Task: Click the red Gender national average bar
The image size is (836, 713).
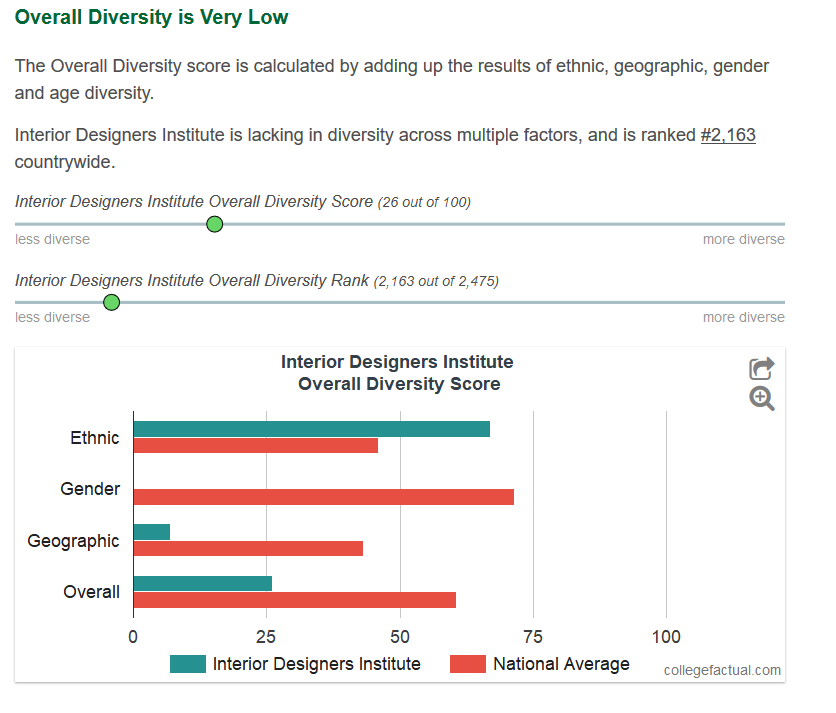Action: (324, 497)
